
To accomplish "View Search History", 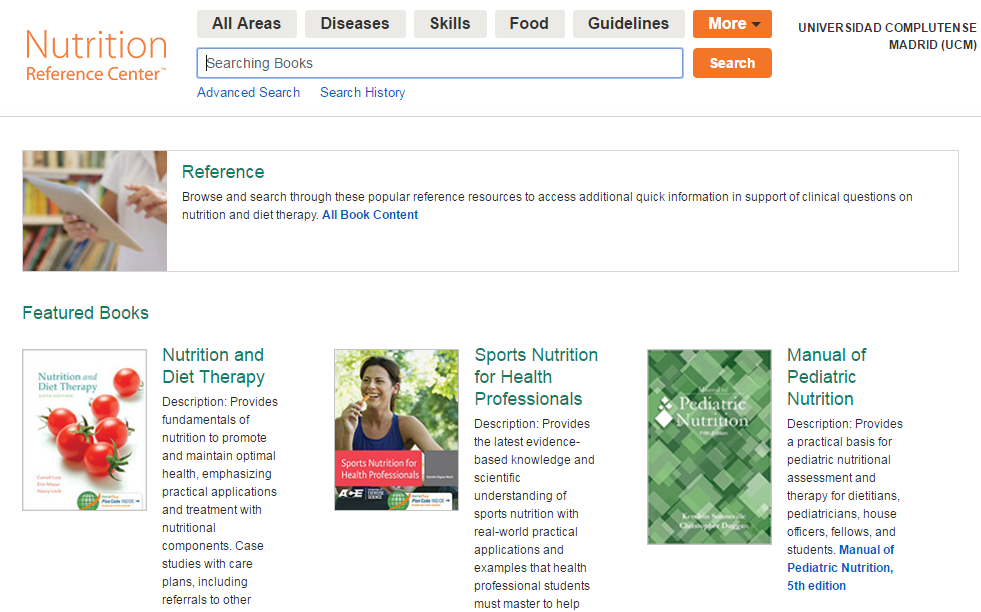I will (363, 93).
